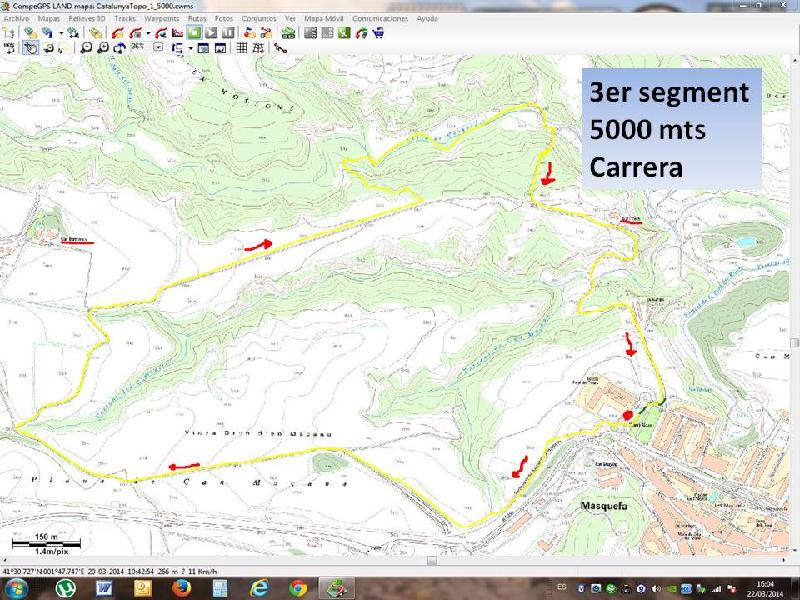This screenshot has height=600, width=800.
Task: Click the shopping cart icon
Action: click(x=378, y=33)
